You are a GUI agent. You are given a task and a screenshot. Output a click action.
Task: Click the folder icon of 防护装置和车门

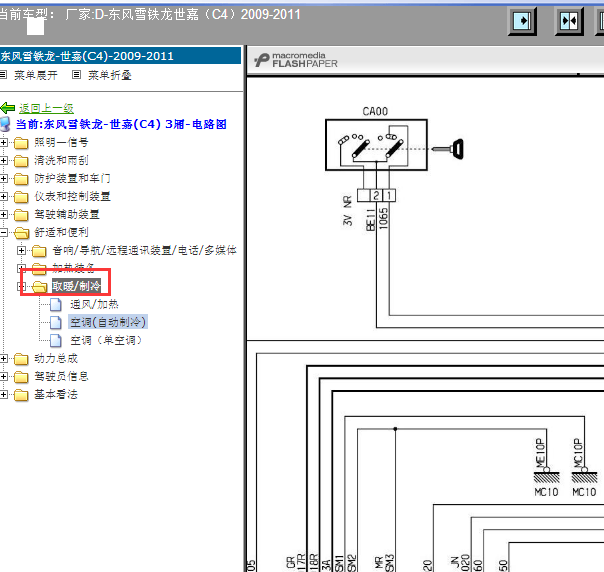[x=21, y=179]
